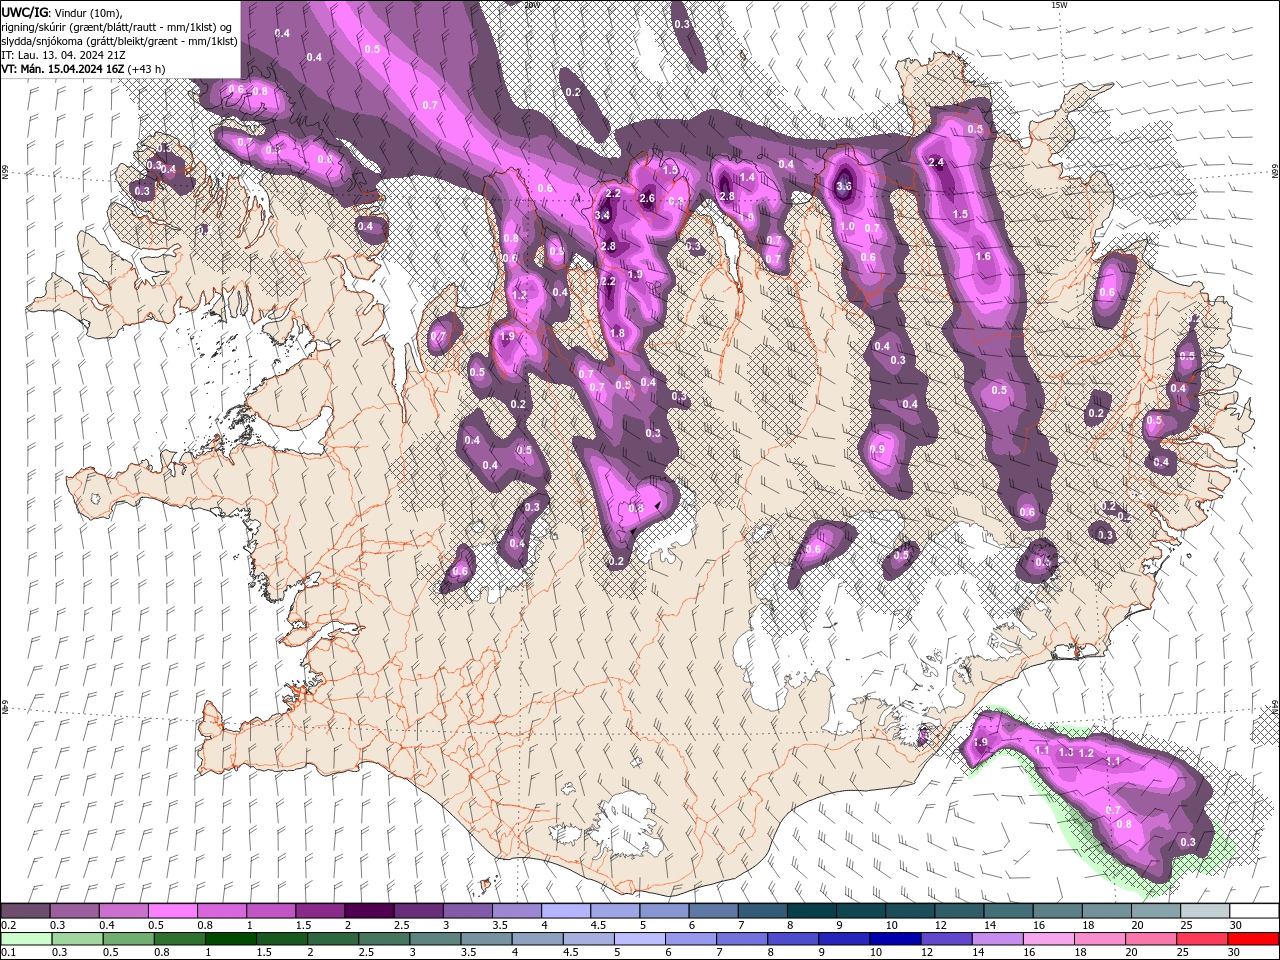Click the deep blue 10 to 12 swatch in lower legend
This screenshot has width=1280, height=960.
(895, 939)
